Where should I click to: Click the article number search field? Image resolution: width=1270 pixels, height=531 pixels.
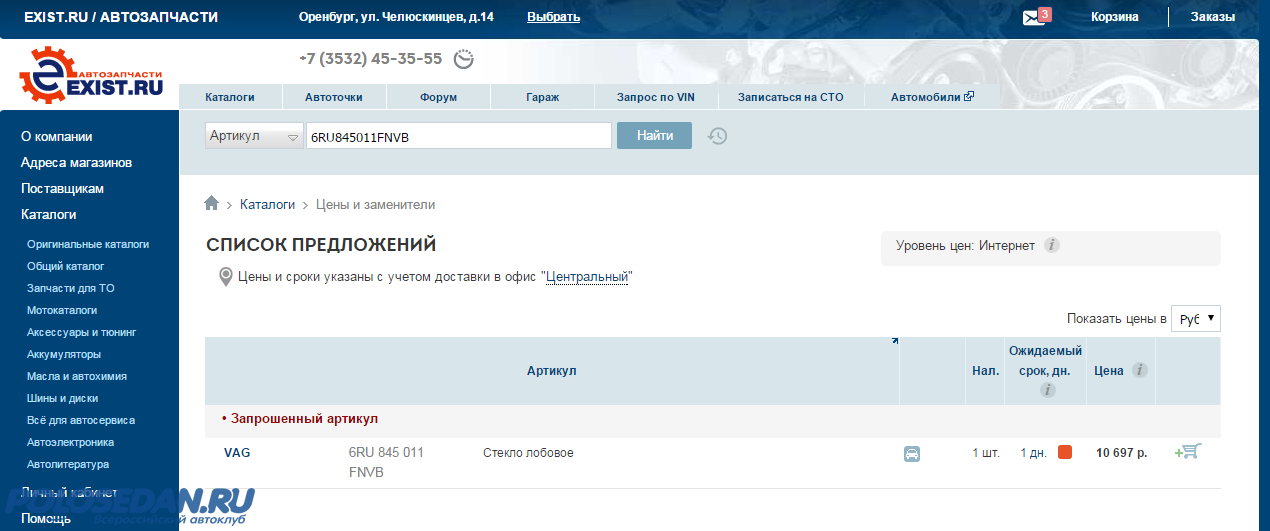pyautogui.click(x=458, y=136)
